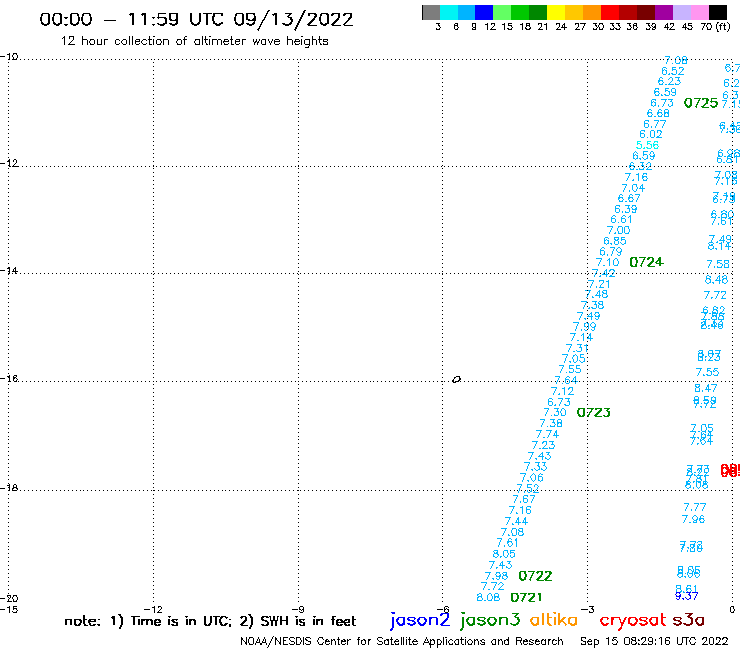Click the green track time label '0723'
Viewport: 740px width, 650px height.
pos(594,413)
